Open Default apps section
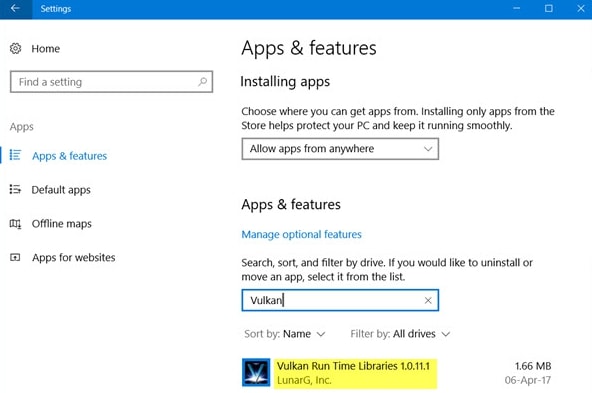Viewport: 592px width, 393px height. 61,190
